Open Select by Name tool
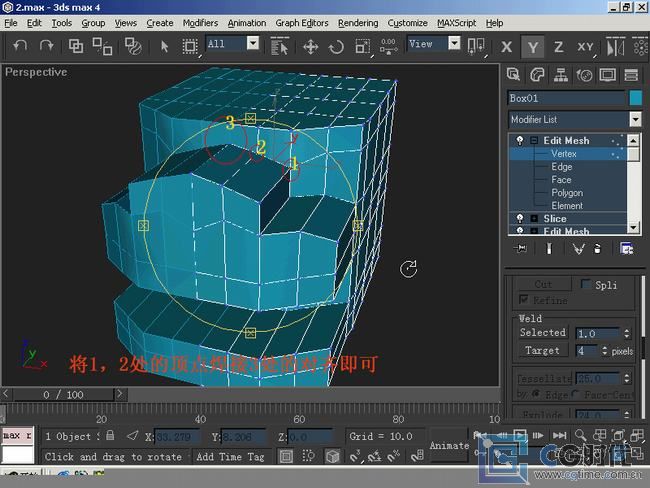This screenshot has height=488, width=650. point(279,46)
